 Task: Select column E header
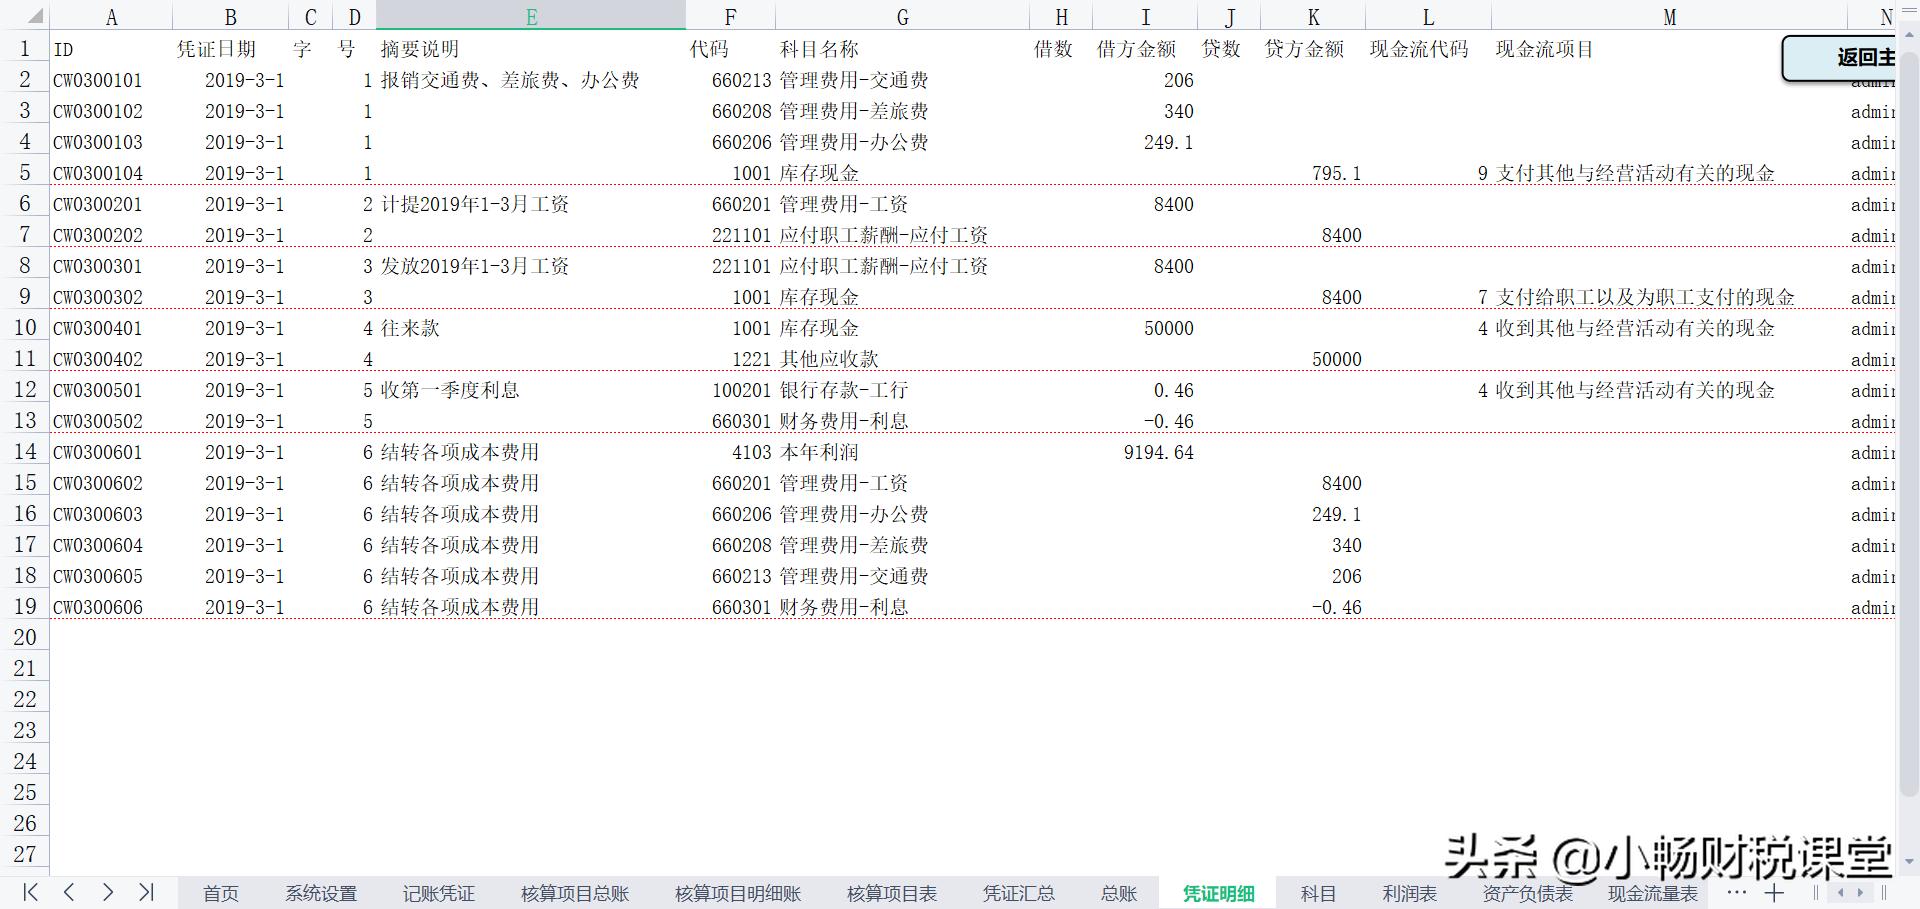pos(531,17)
